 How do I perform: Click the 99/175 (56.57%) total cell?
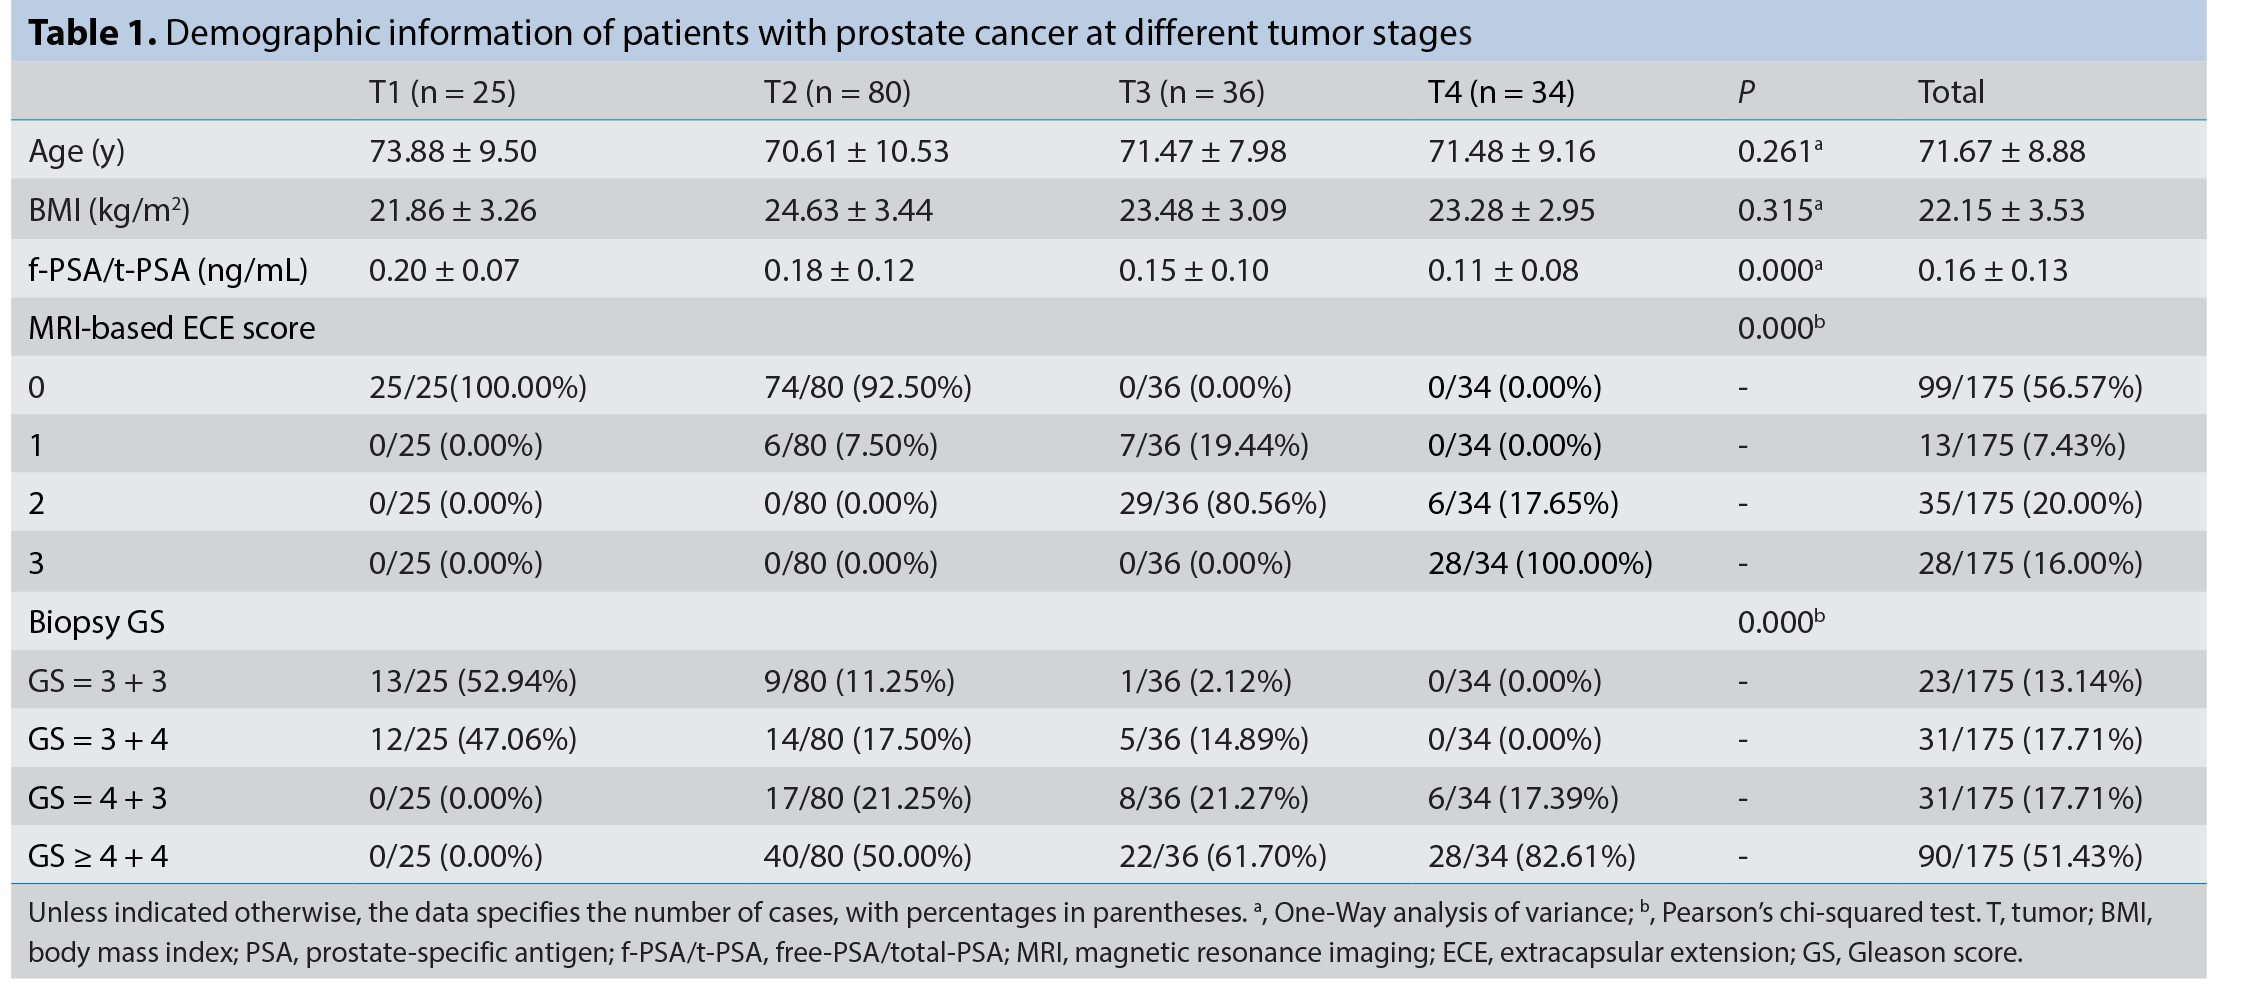click(2030, 387)
